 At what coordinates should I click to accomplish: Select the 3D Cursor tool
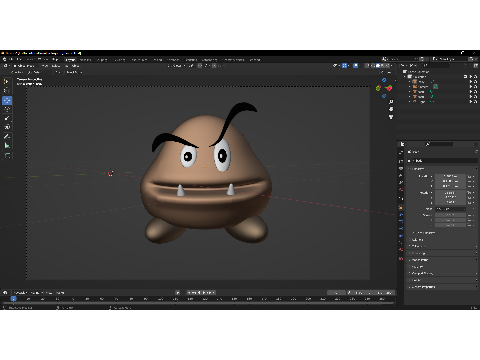click(7, 90)
